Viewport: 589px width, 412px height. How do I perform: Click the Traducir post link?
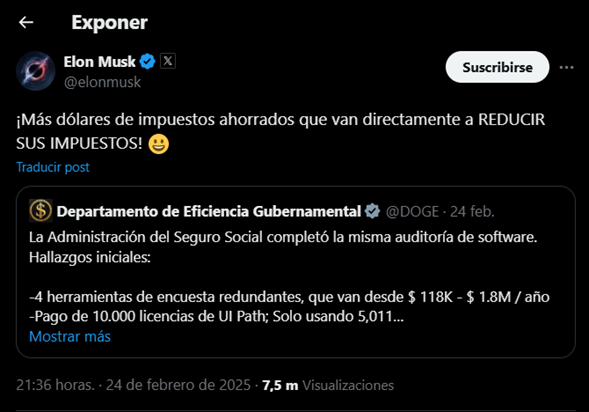[x=53, y=167]
